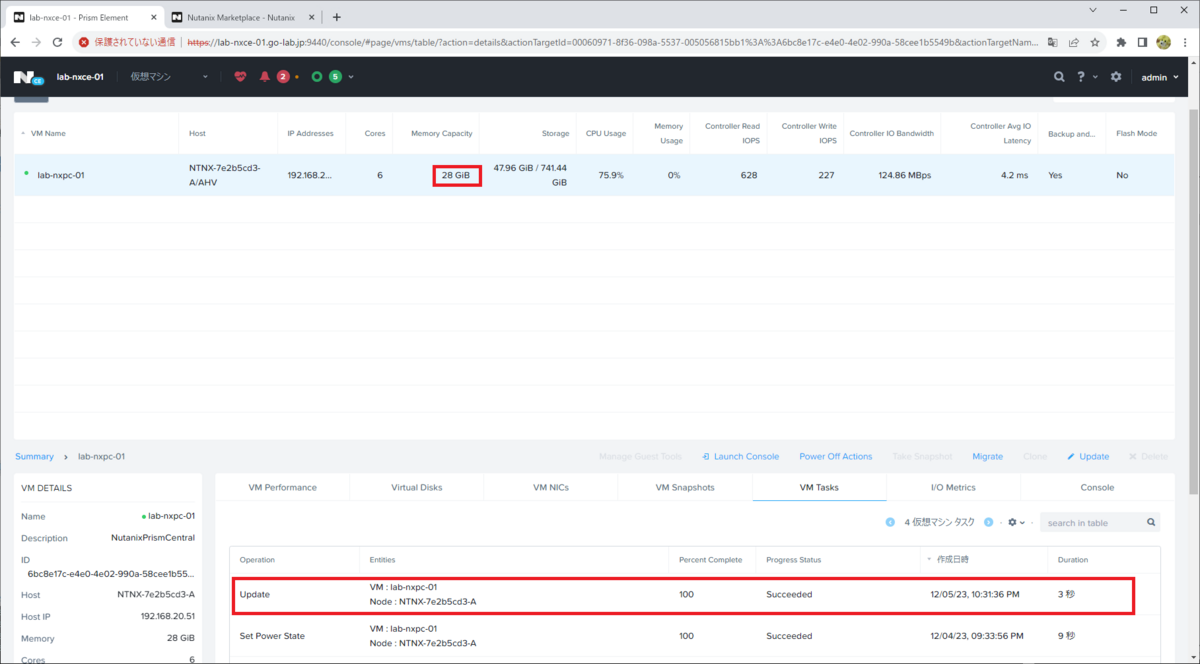Go to next page of VM tasks
The image size is (1200, 664).
[988, 522]
